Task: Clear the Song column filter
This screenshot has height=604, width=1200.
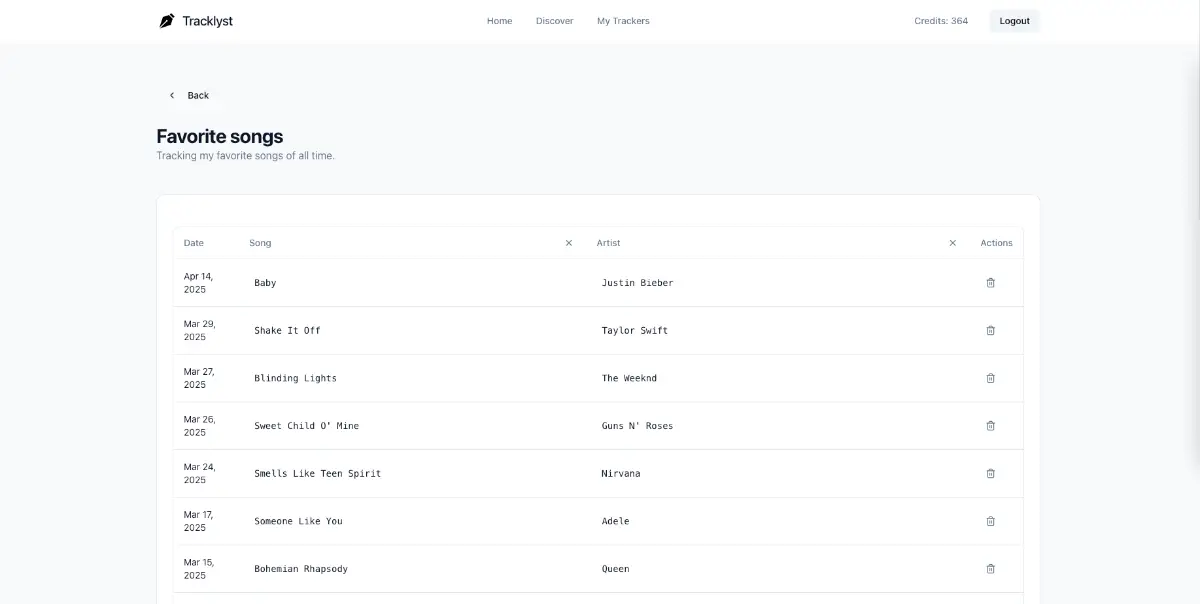Action: tap(568, 242)
